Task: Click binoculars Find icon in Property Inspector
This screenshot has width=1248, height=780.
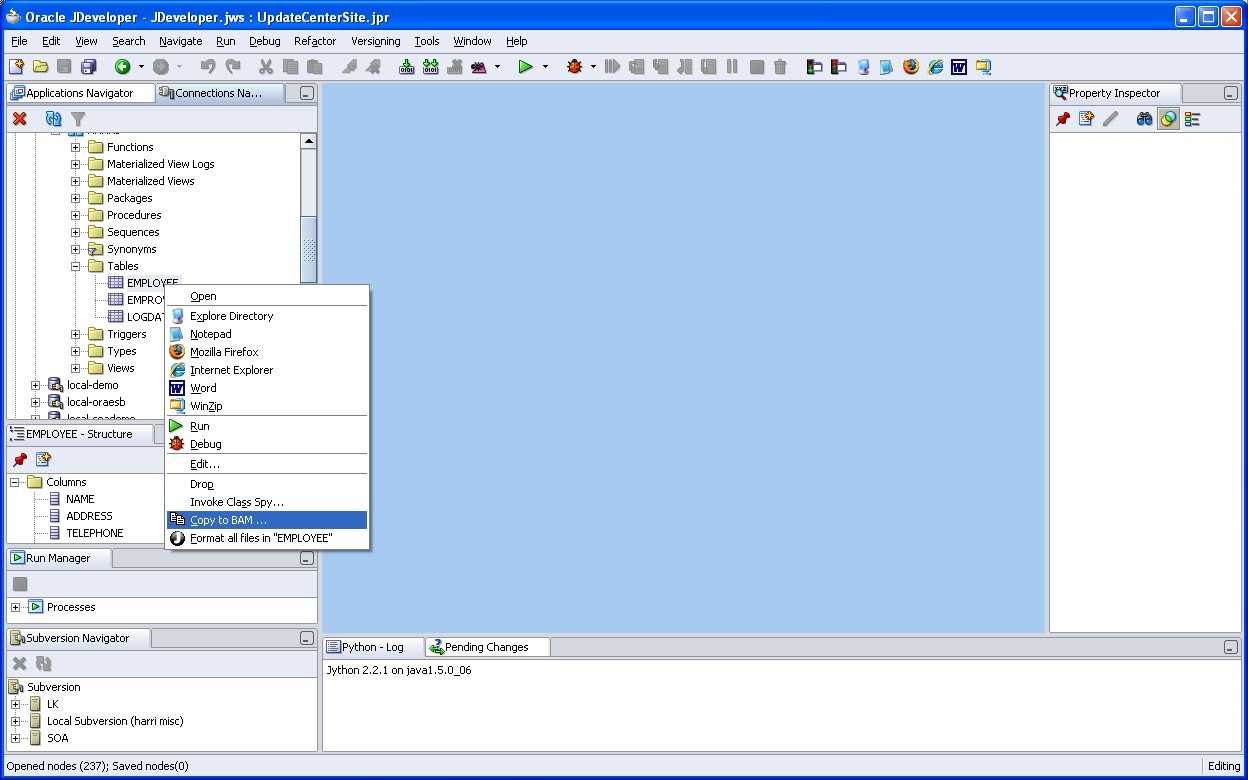Action: tap(1144, 119)
